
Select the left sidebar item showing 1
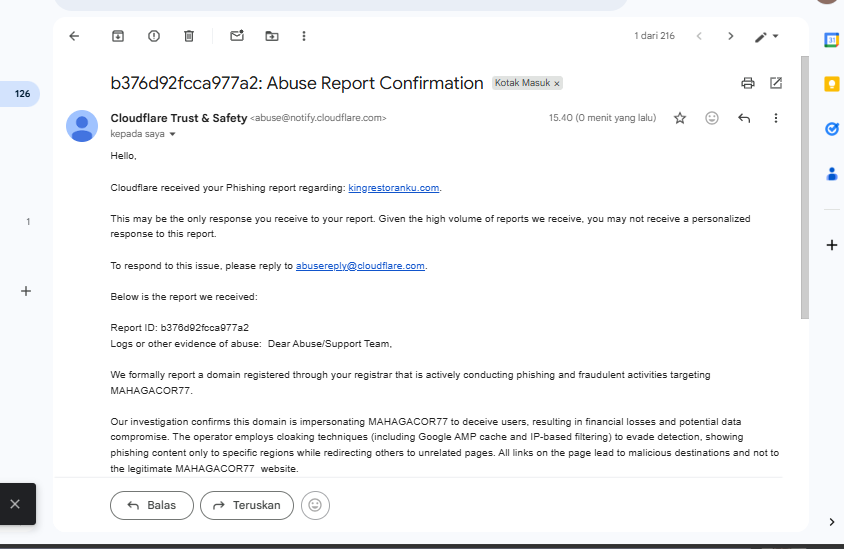point(28,222)
